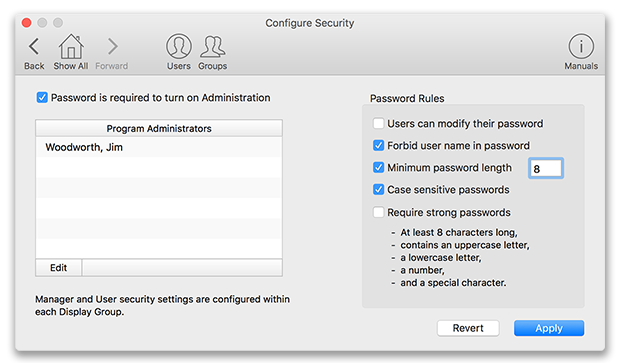Open Show All home icon
Screen dimensions: 619x363
[x=71, y=46]
